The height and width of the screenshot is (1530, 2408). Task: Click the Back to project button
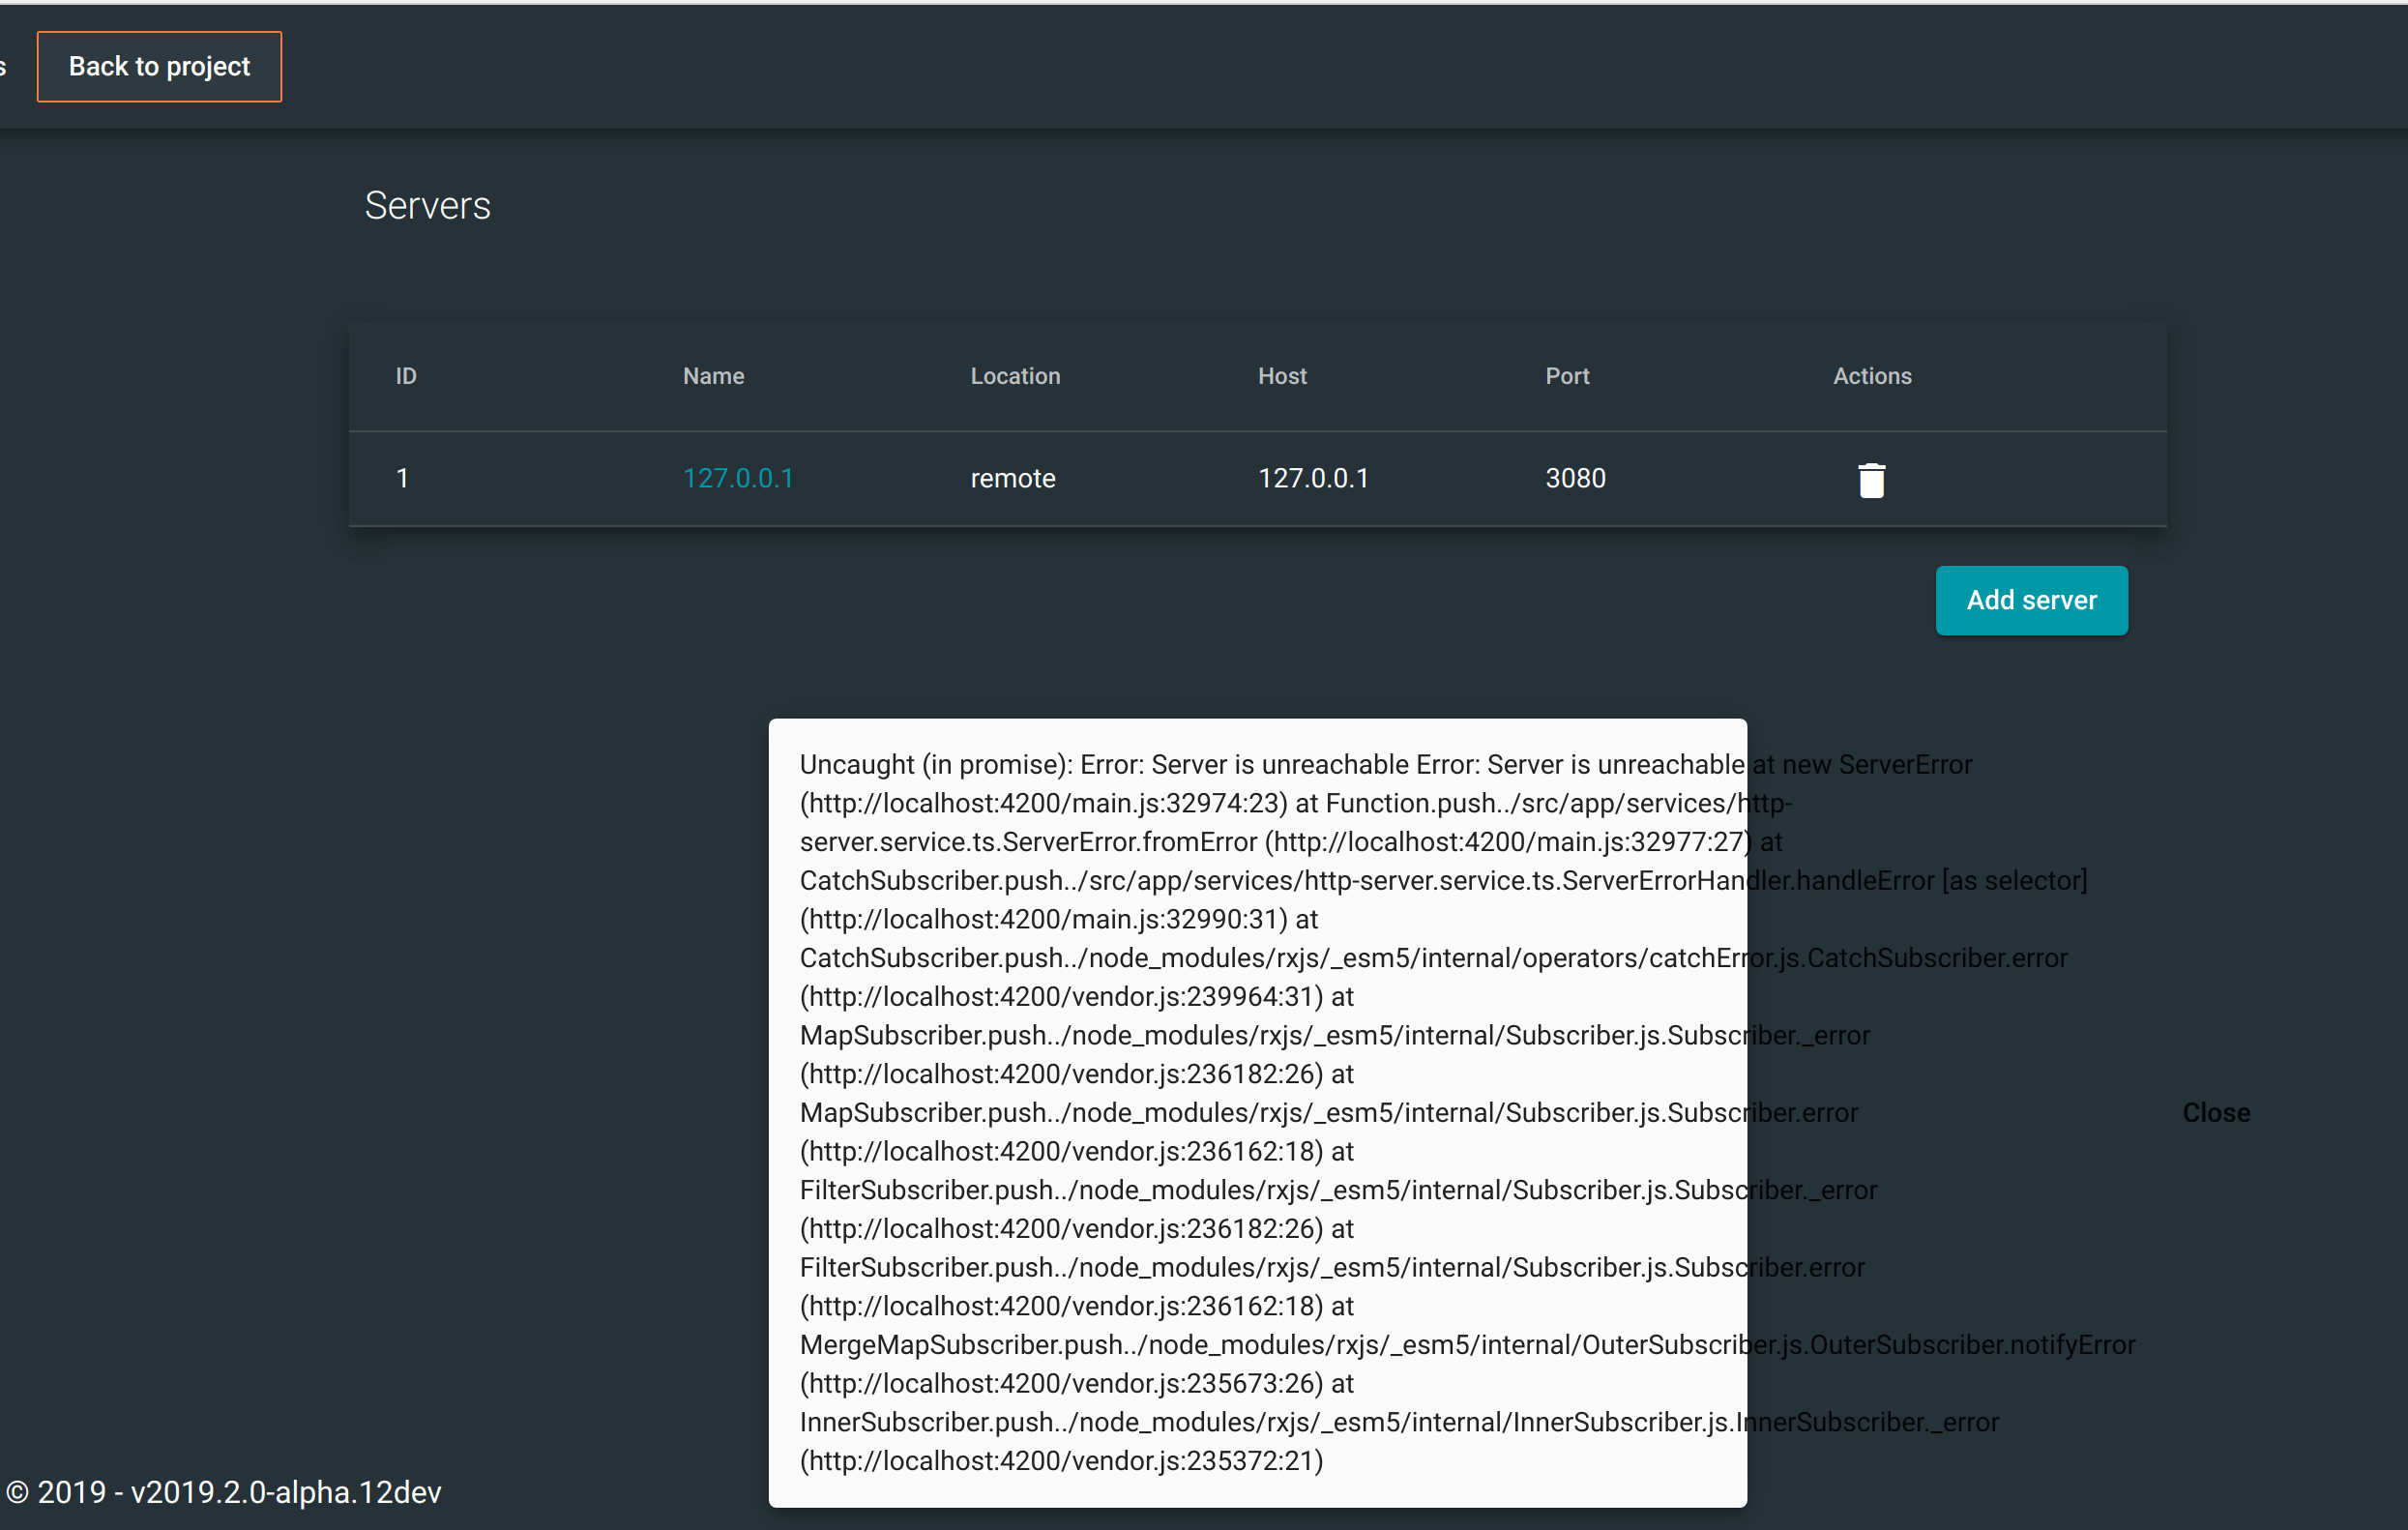[159, 66]
